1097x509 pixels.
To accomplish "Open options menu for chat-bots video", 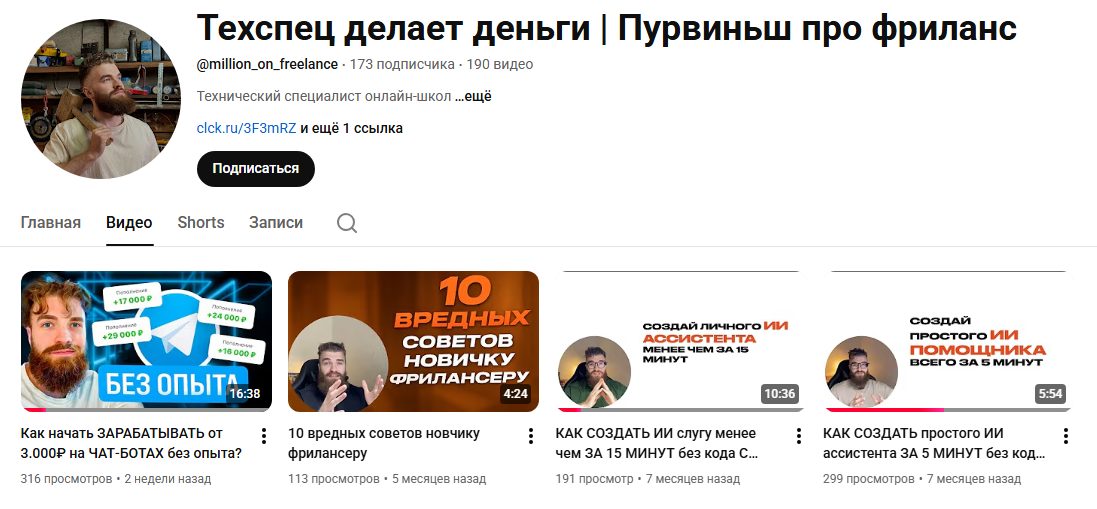I will coord(264,436).
